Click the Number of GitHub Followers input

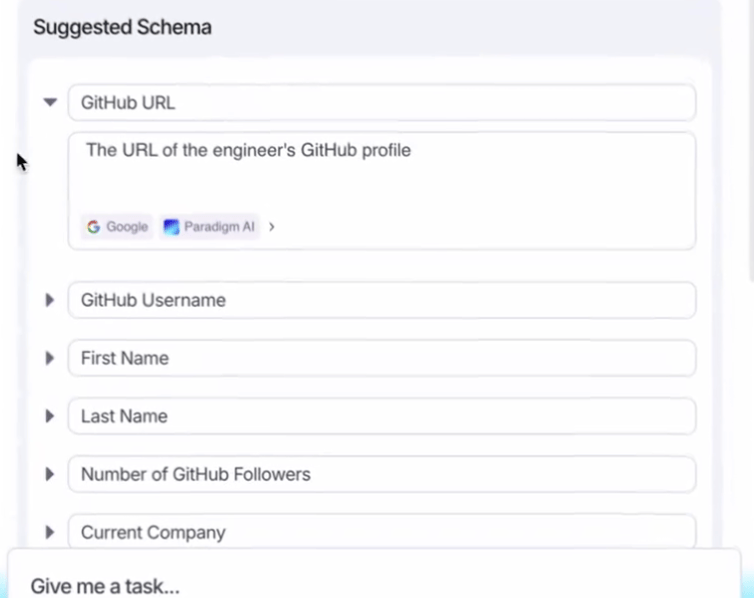(x=381, y=474)
